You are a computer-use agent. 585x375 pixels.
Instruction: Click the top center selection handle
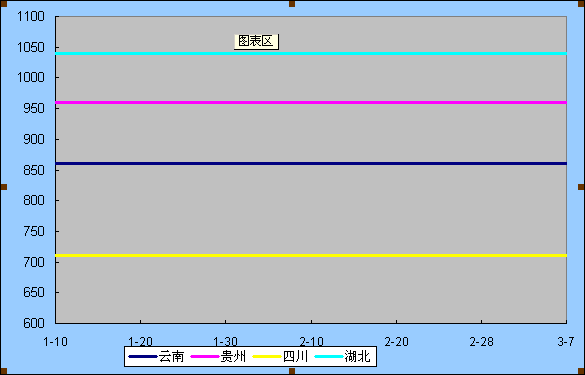[x=292, y=4]
